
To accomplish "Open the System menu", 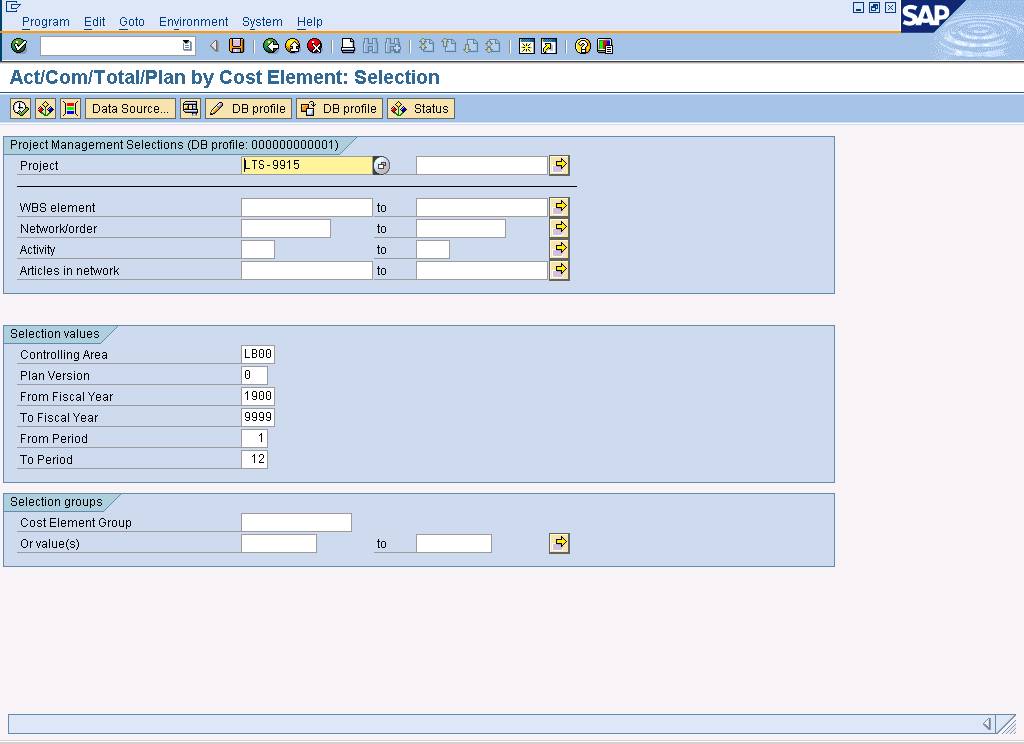I will (x=262, y=22).
